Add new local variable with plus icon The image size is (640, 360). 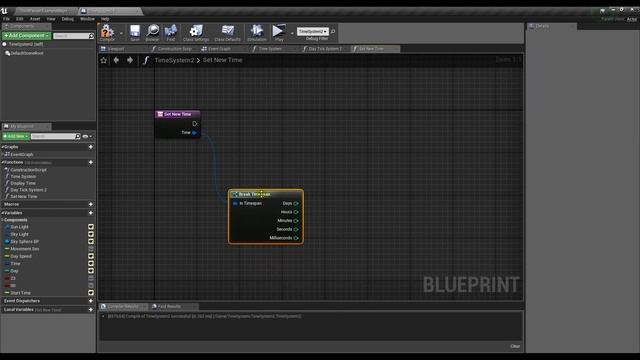click(91, 310)
